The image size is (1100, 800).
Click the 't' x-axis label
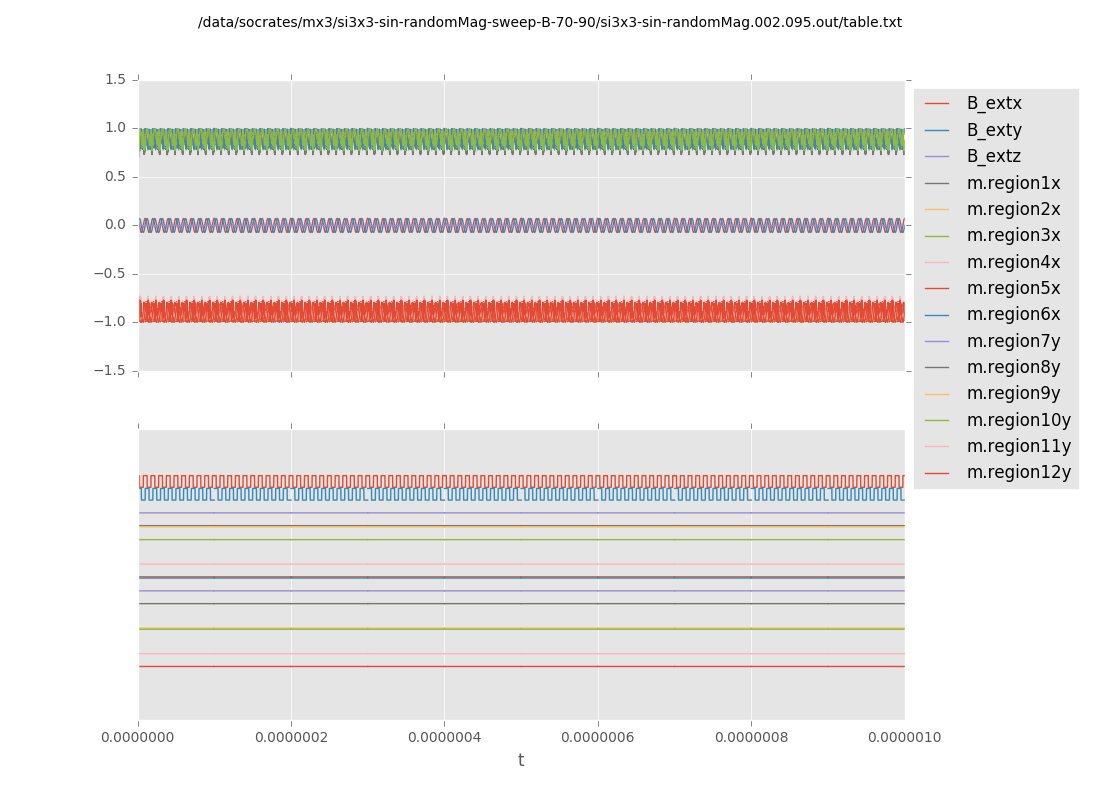(x=521, y=761)
